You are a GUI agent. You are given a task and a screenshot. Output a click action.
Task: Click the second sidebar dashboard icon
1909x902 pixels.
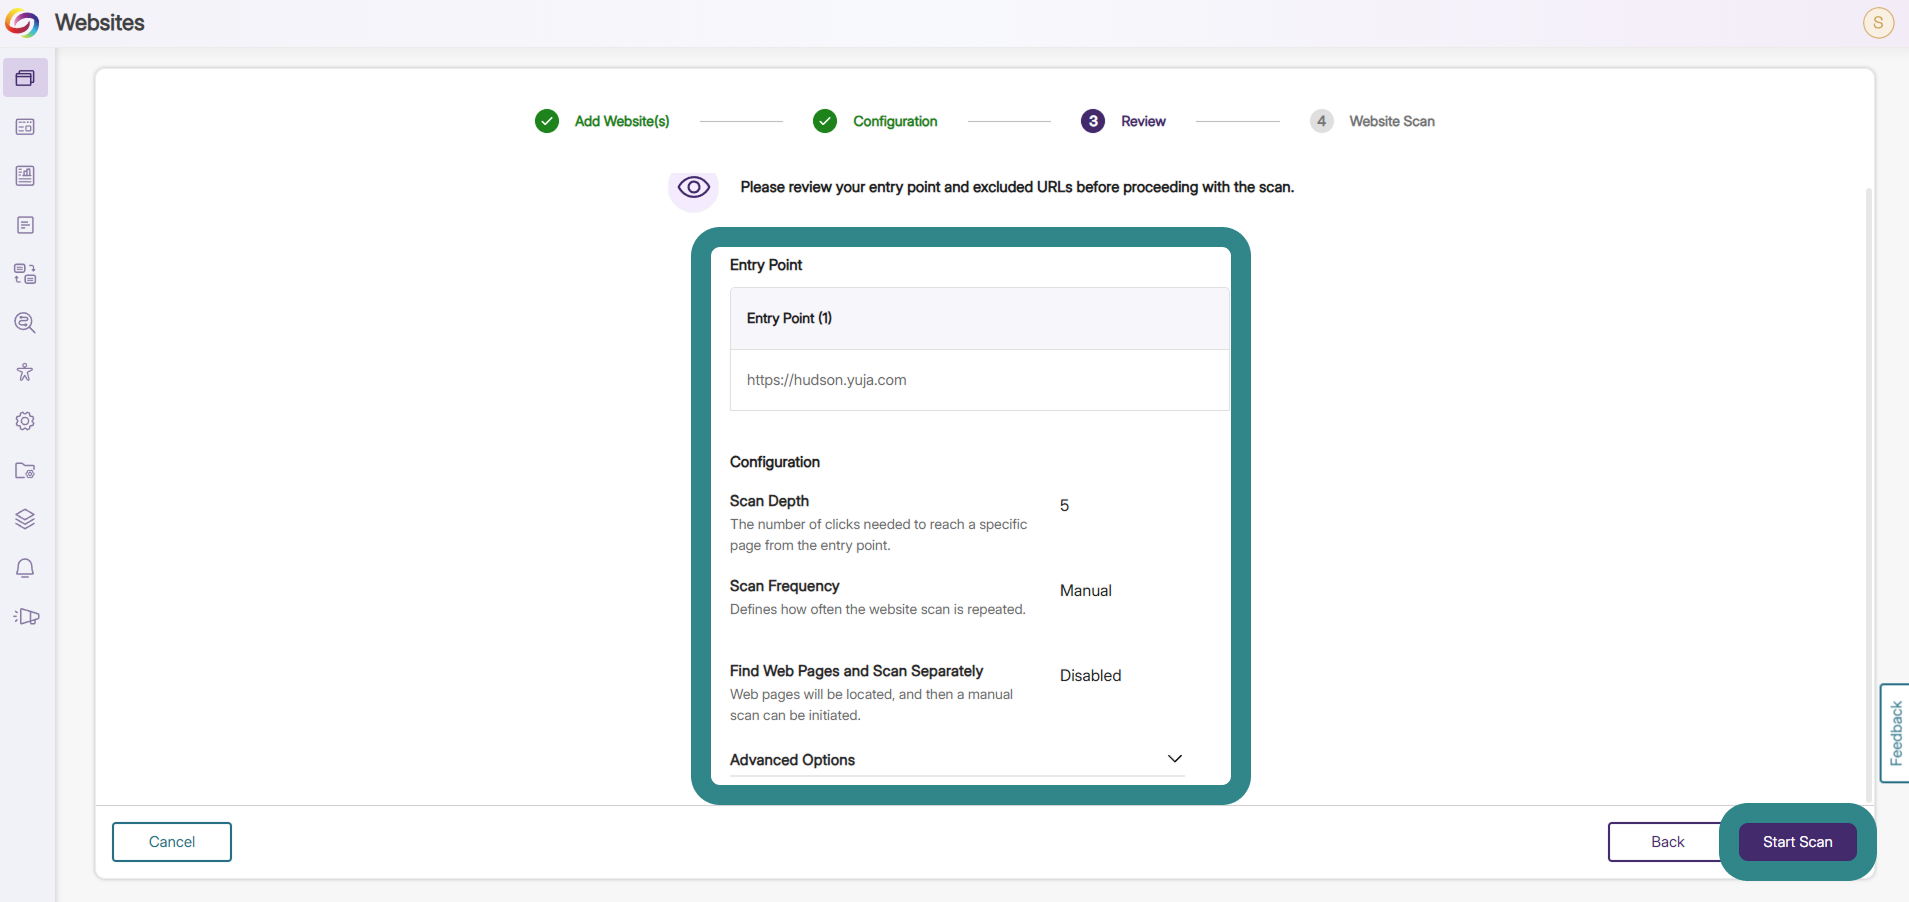pyautogui.click(x=25, y=127)
